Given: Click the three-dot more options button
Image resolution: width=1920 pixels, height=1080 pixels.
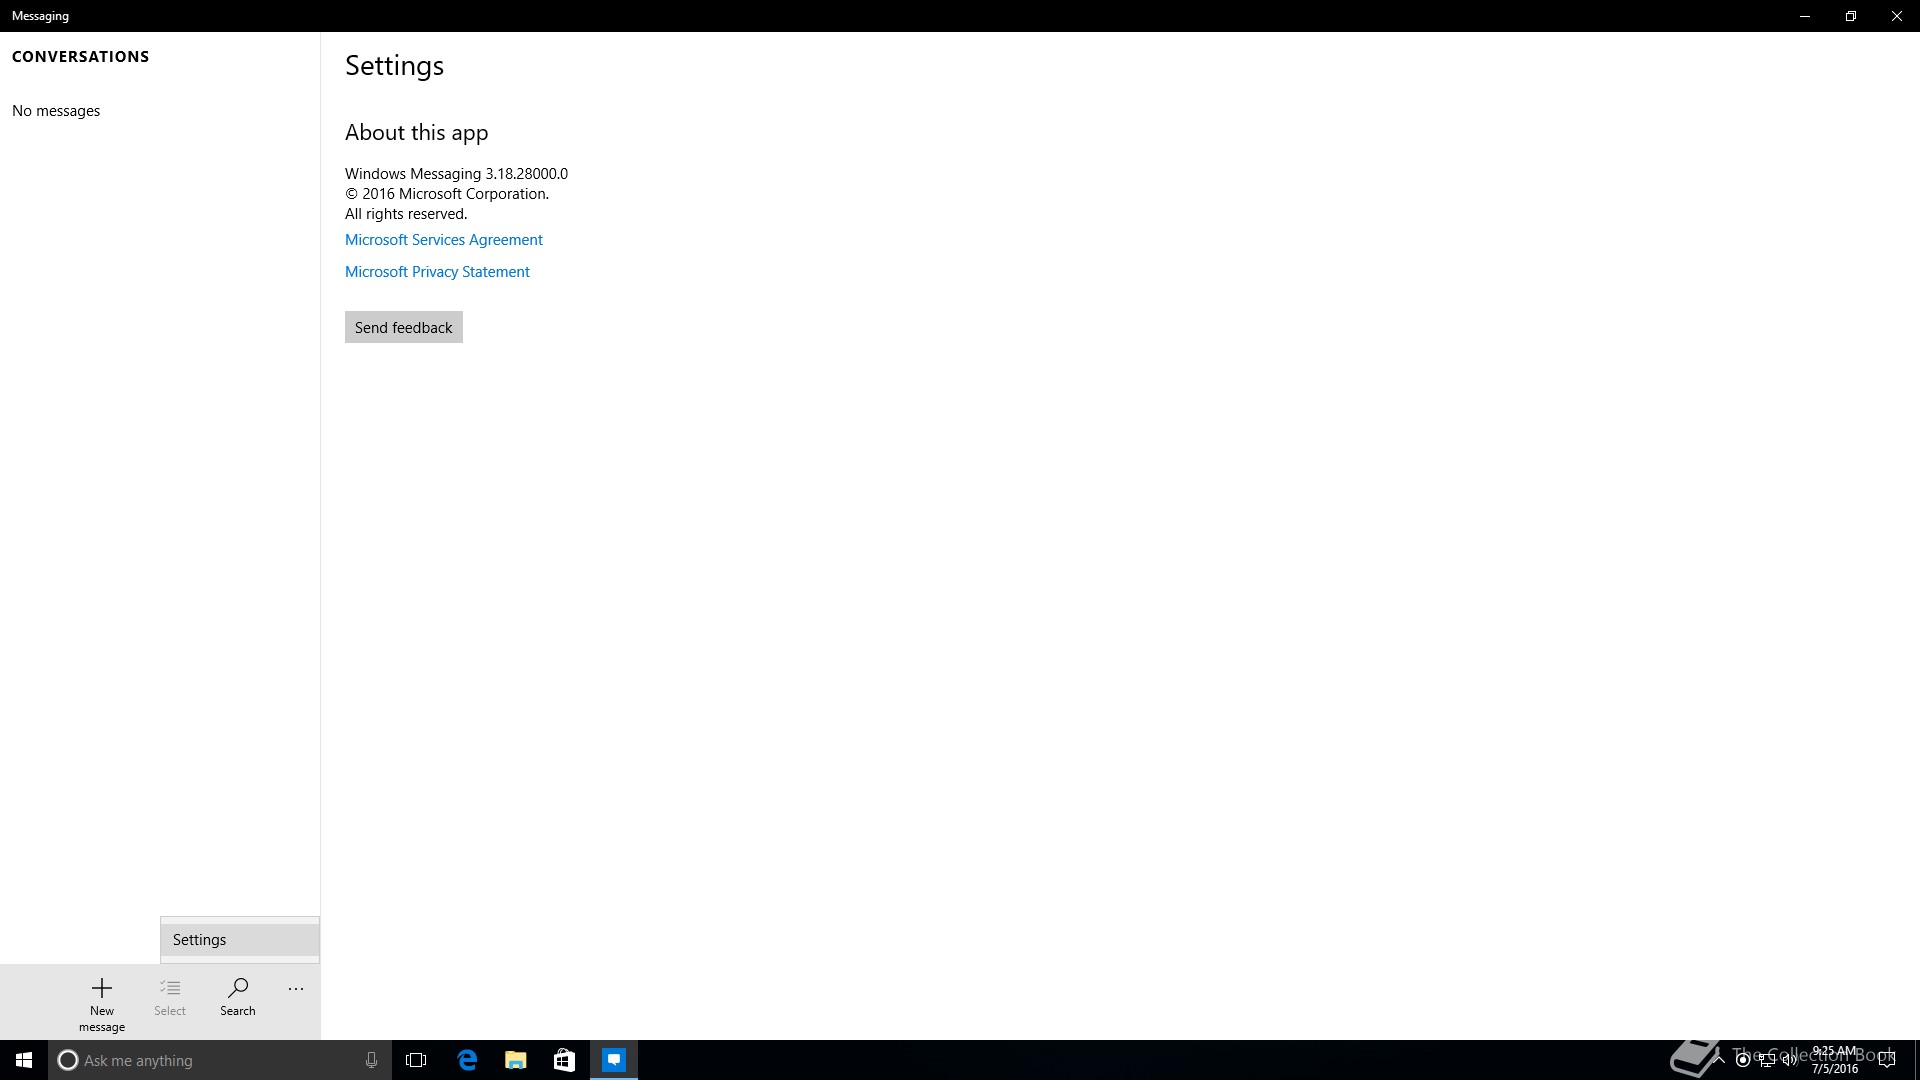Looking at the screenshot, I should pyautogui.click(x=296, y=989).
